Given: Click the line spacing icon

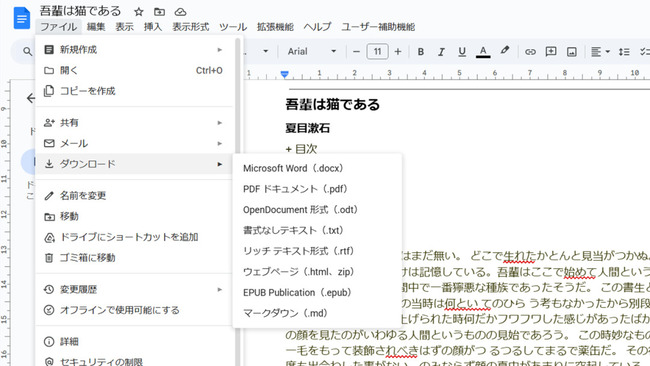Looking at the screenshot, I should (624, 52).
